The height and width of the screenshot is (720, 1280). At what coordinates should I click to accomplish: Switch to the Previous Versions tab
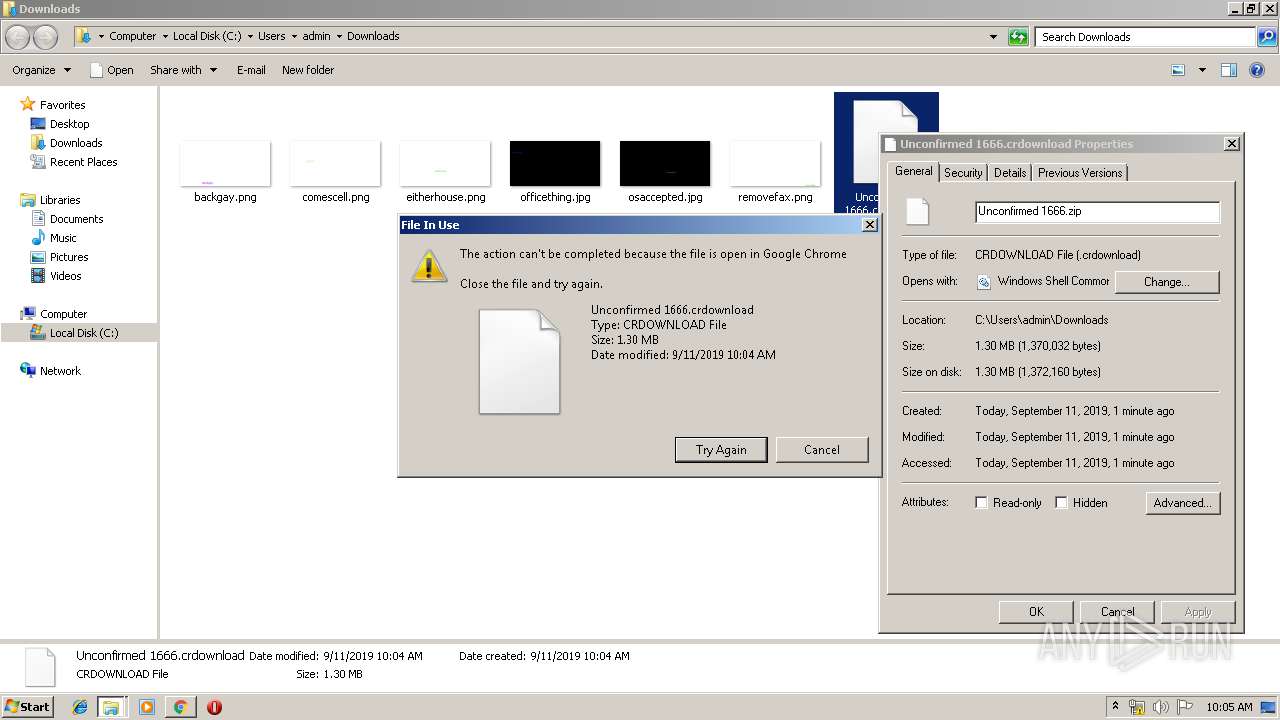coord(1080,173)
